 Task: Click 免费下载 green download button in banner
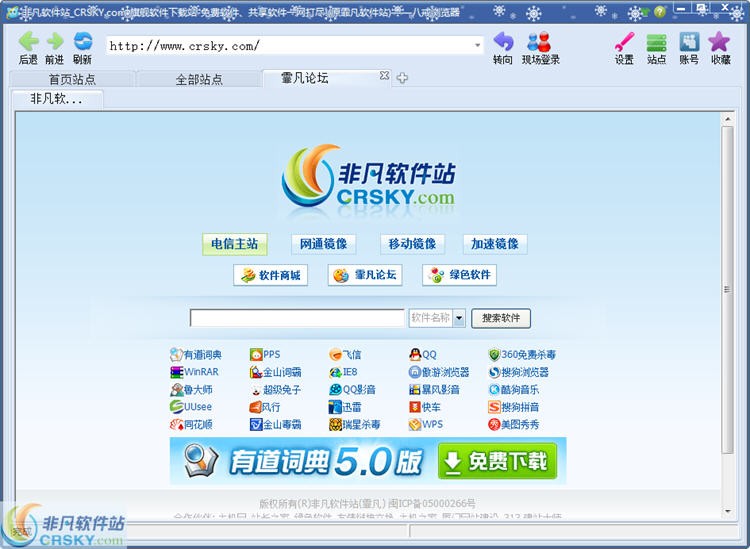497,461
